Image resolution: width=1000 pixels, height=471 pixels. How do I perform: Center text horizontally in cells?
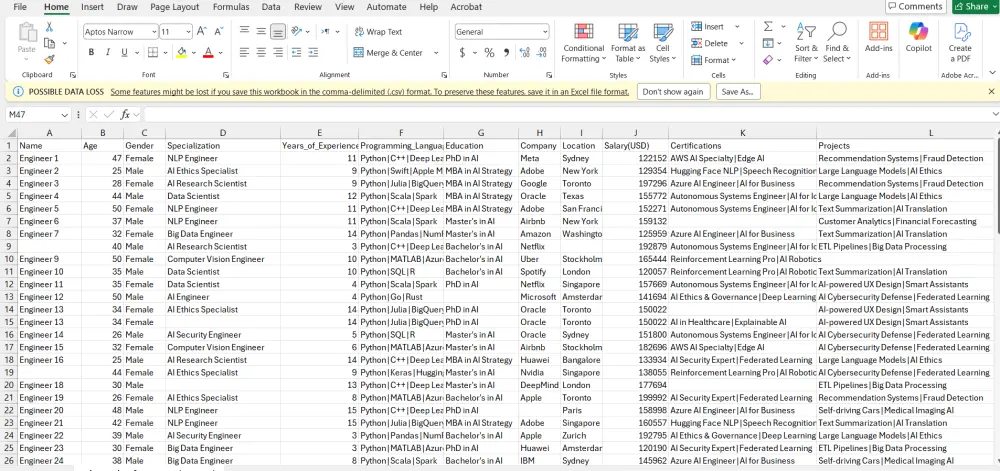coord(261,52)
